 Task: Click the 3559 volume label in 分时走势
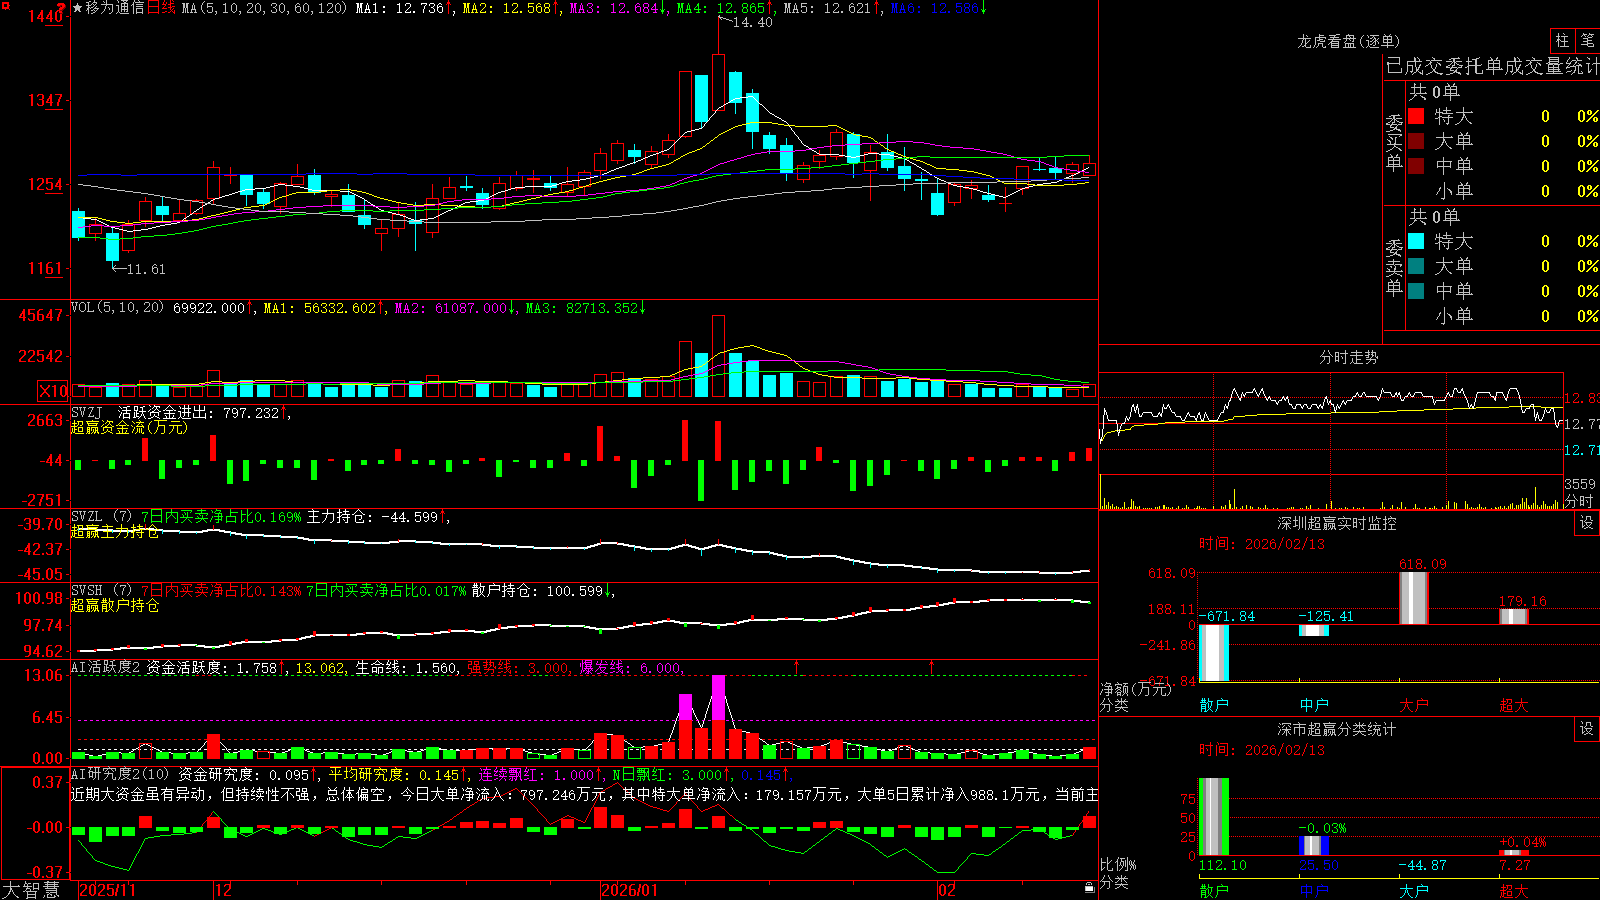pos(1580,484)
